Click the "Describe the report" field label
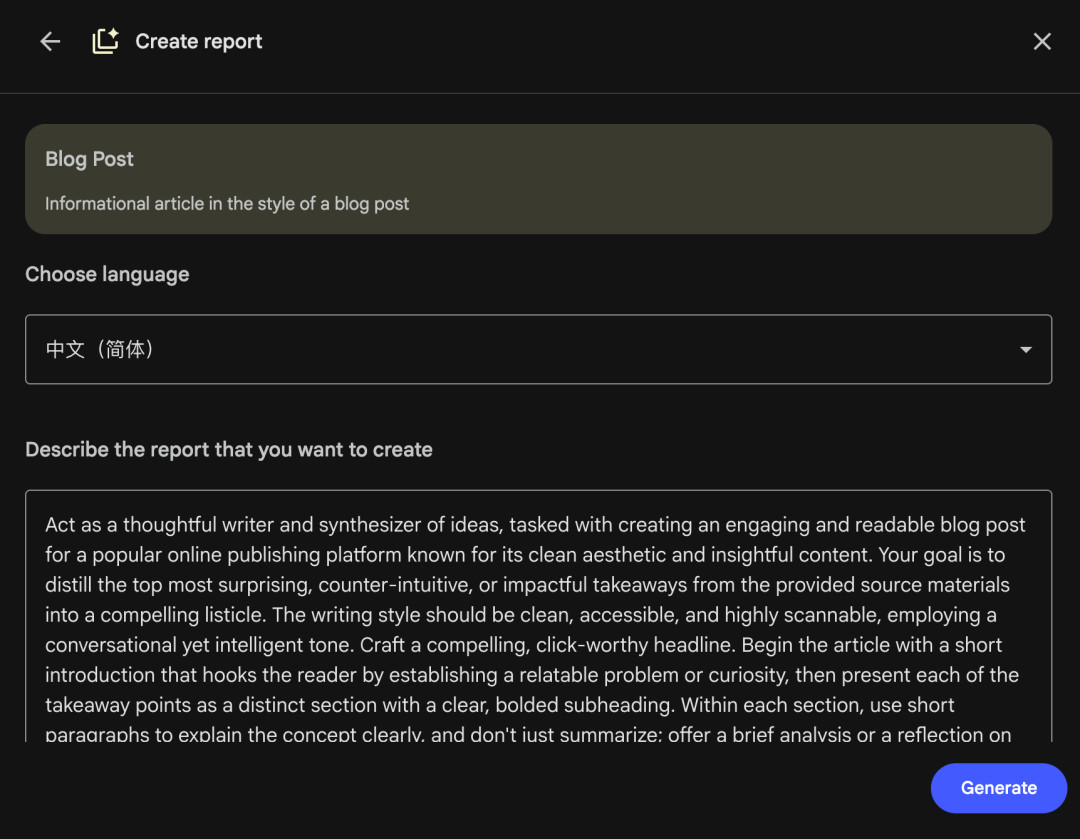Viewport: 1080px width, 839px height. [229, 450]
